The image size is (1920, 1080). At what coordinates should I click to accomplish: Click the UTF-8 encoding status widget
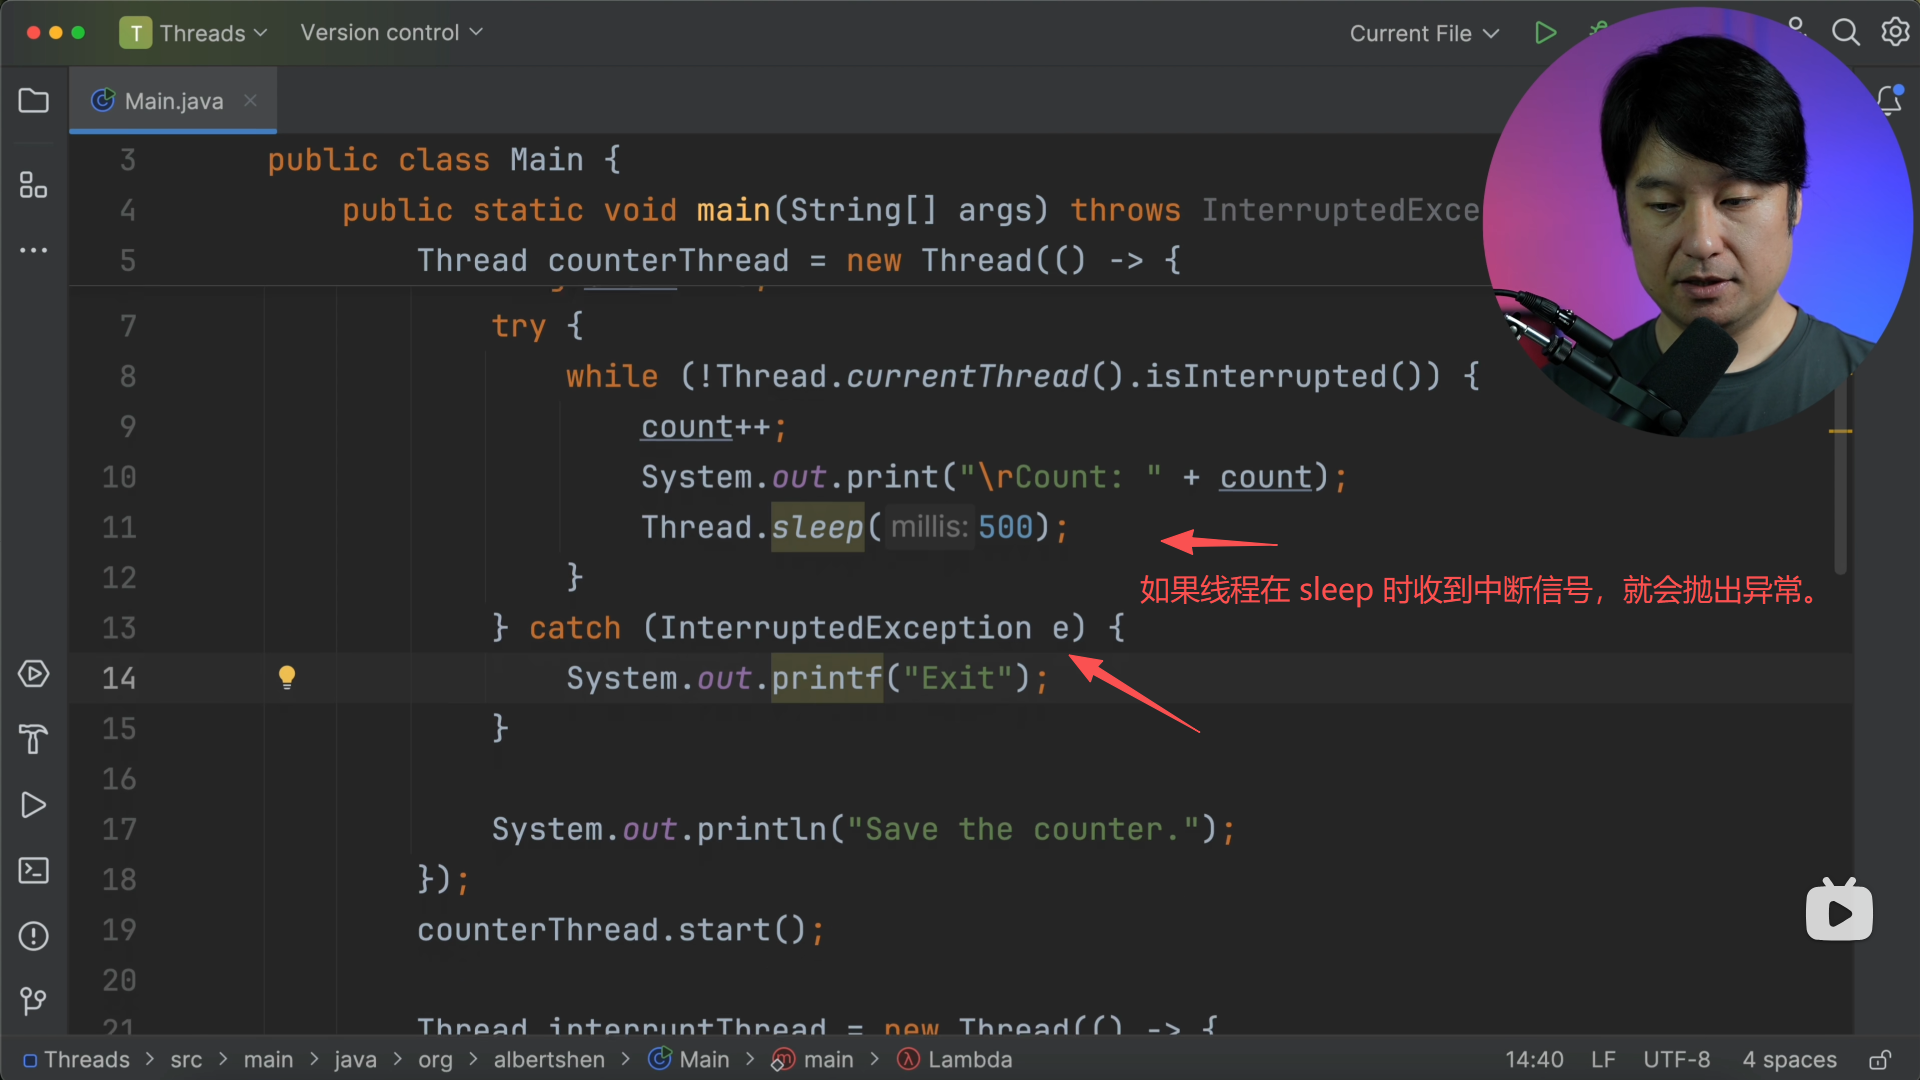click(1676, 1060)
